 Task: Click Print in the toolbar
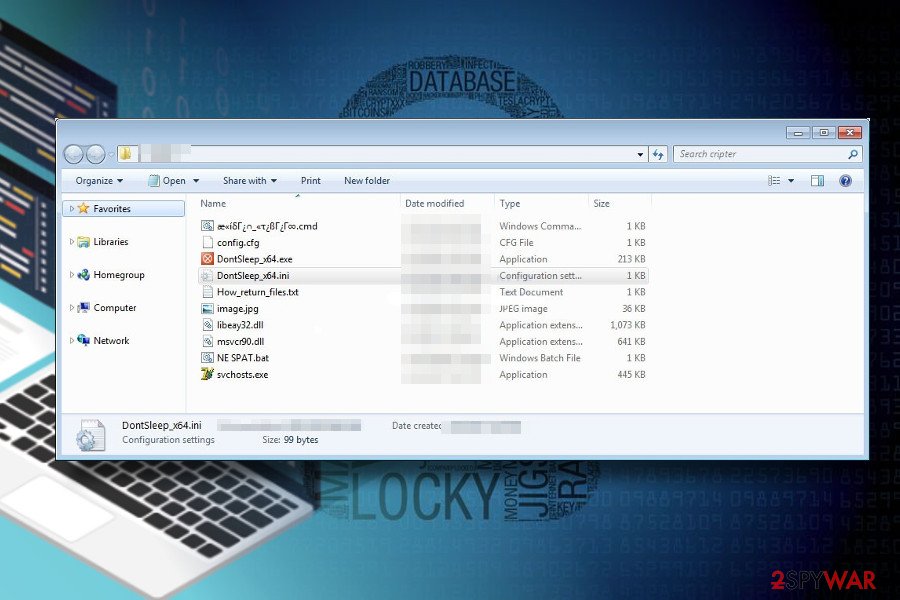311,181
